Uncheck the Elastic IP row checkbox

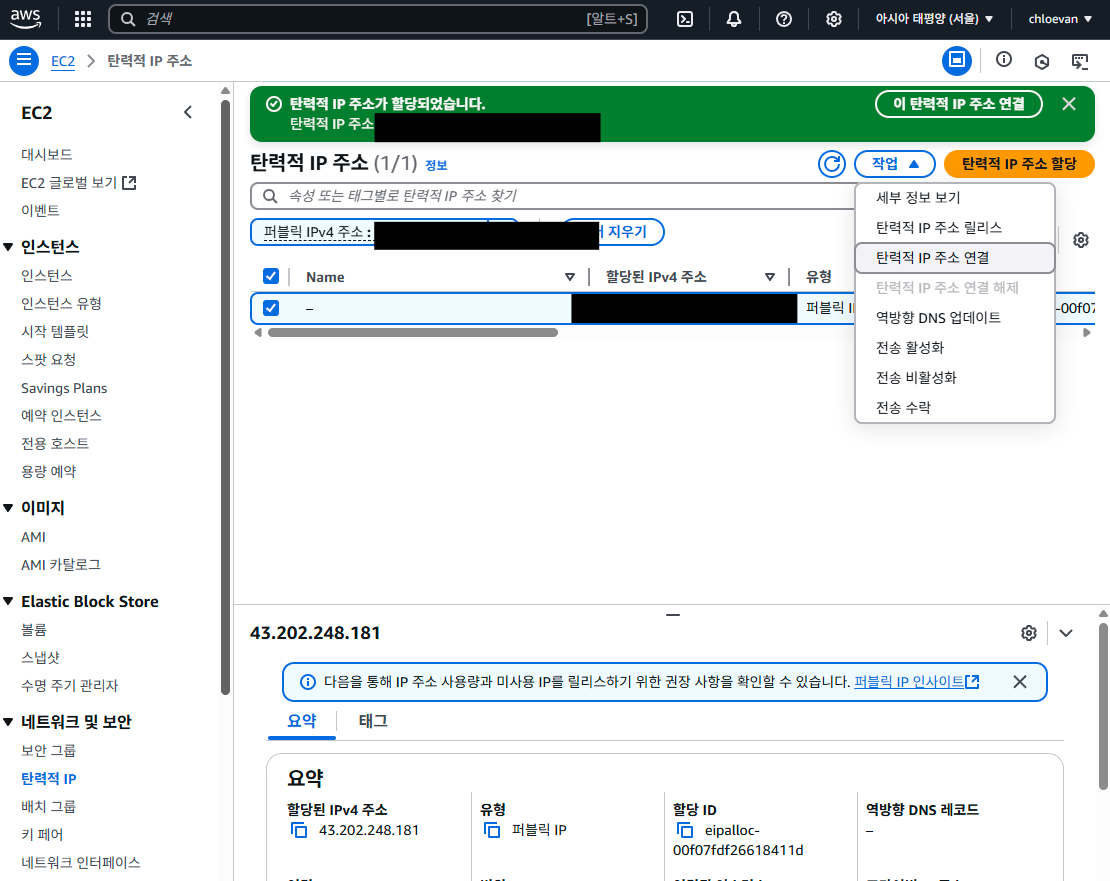[270, 308]
